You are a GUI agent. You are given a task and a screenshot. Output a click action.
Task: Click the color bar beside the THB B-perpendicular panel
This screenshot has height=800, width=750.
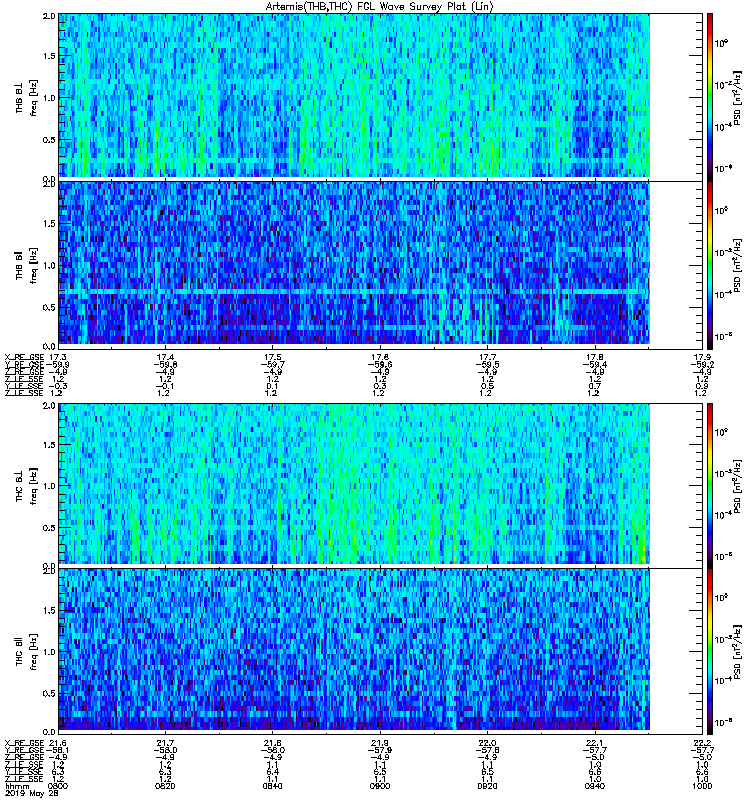pyautogui.click(x=710, y=97)
